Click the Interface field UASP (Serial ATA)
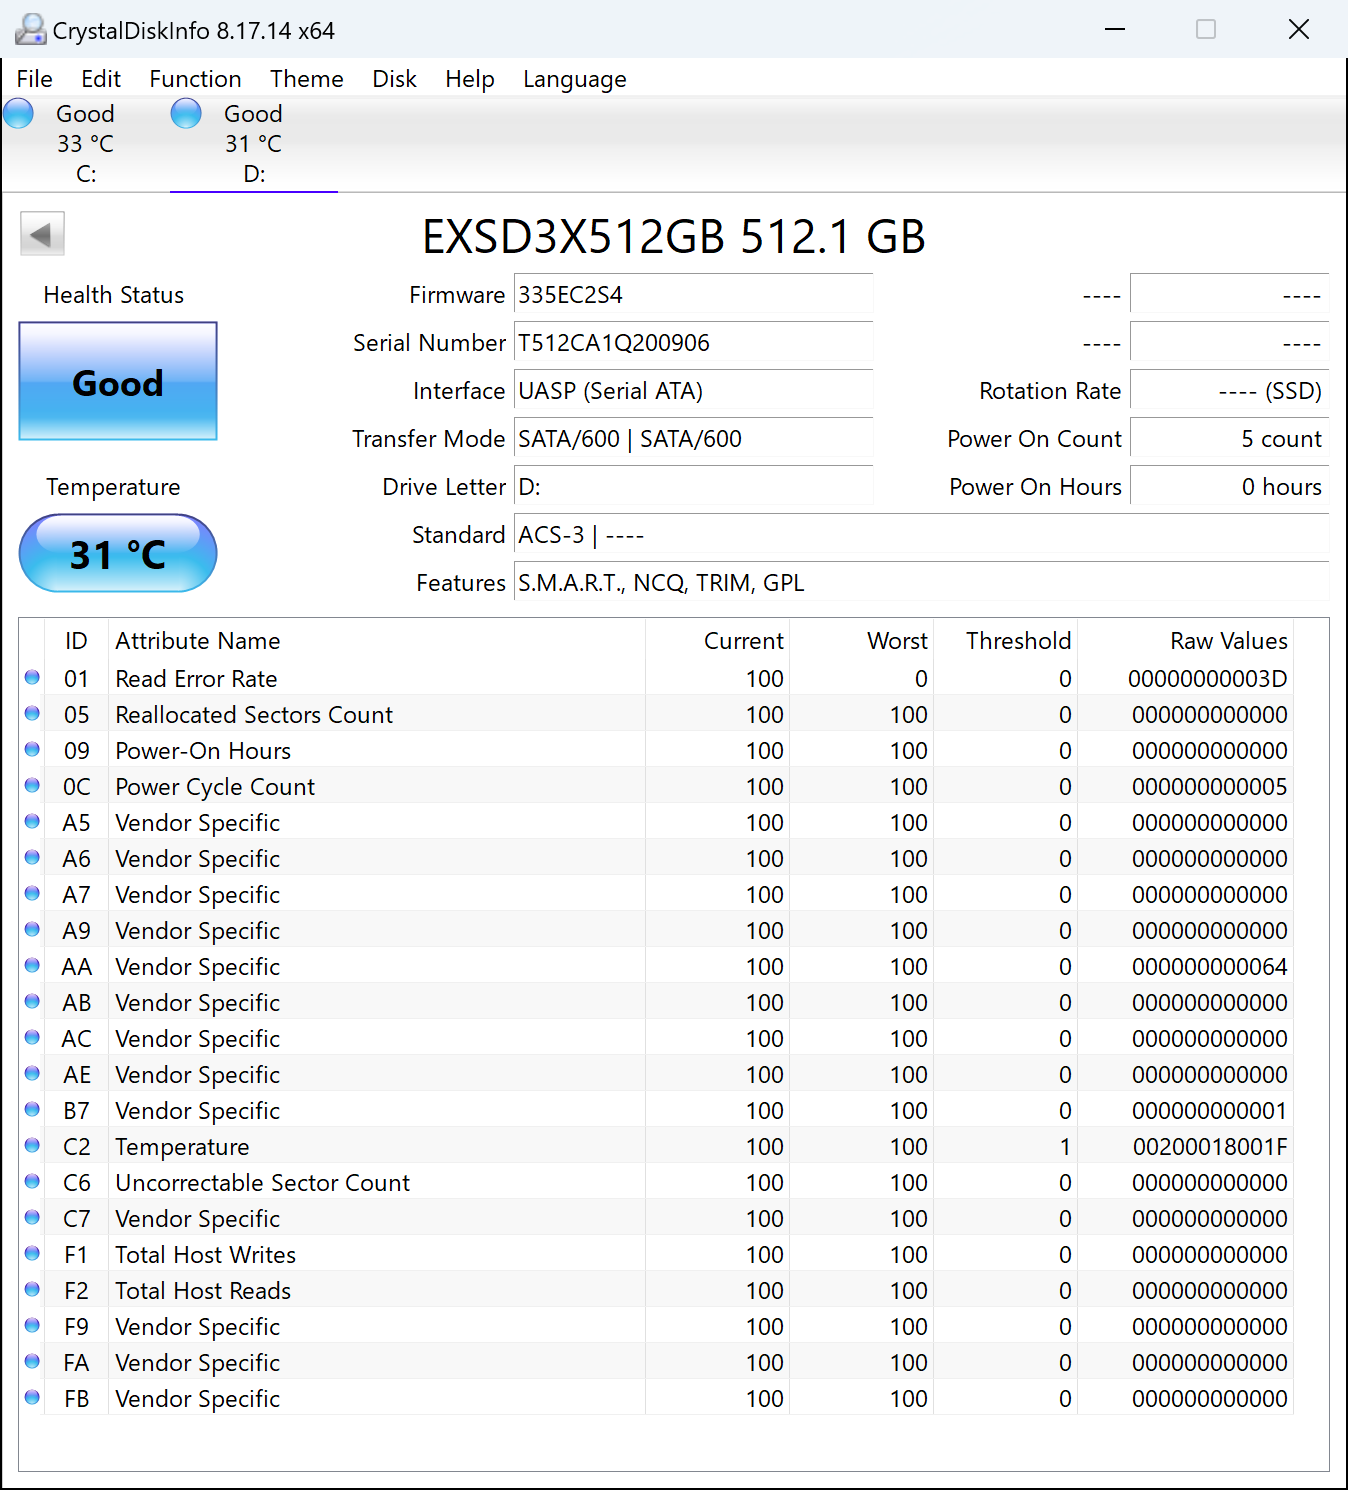1348x1490 pixels. click(693, 391)
